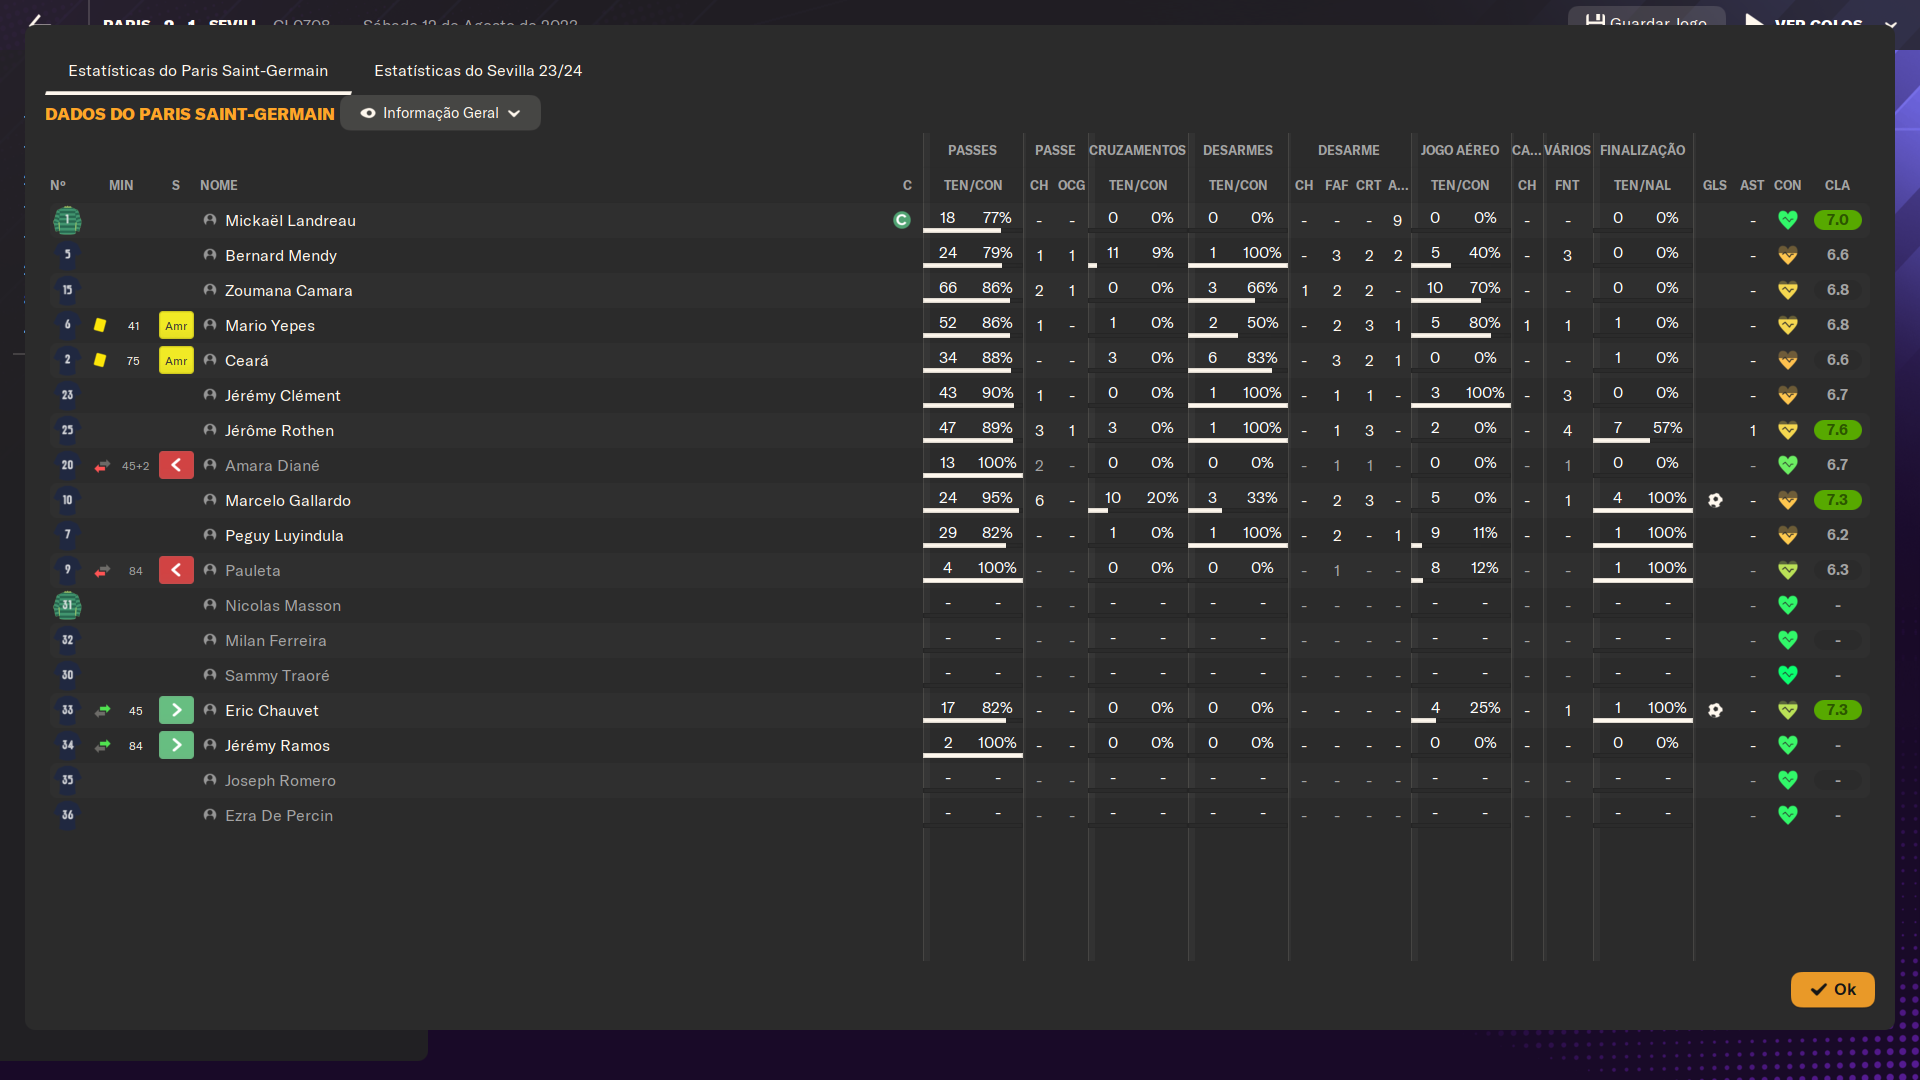Switch to Estatísticas do Sevilla 23/24 tab
The image size is (1920, 1080).
click(x=478, y=71)
